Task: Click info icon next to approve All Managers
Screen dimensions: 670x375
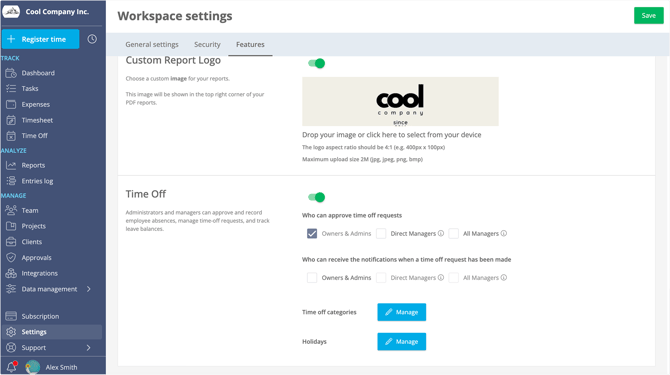Action: pos(504,233)
